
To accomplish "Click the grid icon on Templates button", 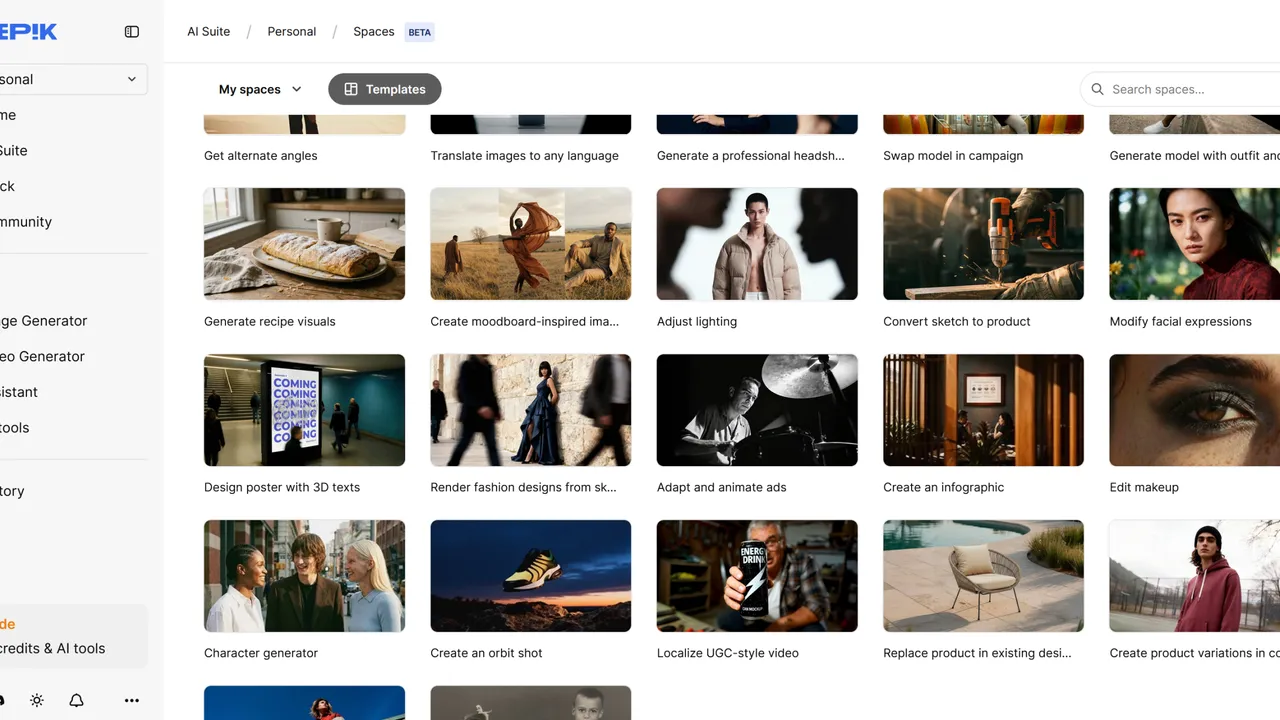I will [351, 89].
